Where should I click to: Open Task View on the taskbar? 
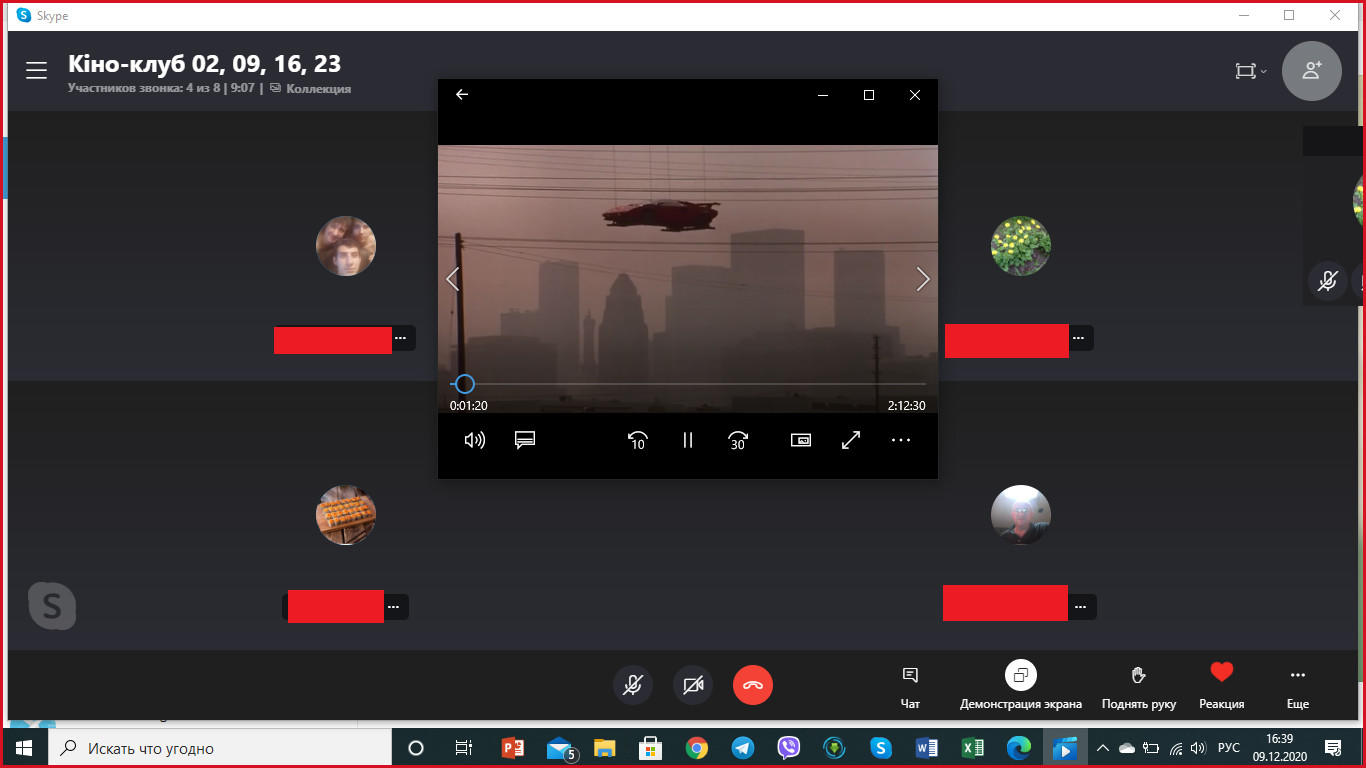click(463, 748)
